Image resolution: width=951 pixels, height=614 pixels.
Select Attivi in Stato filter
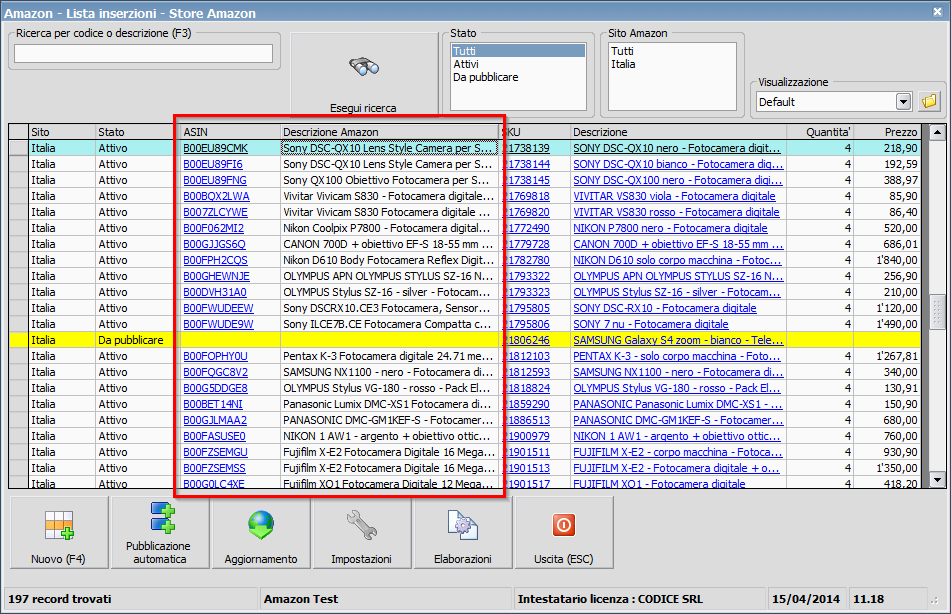(x=466, y=64)
